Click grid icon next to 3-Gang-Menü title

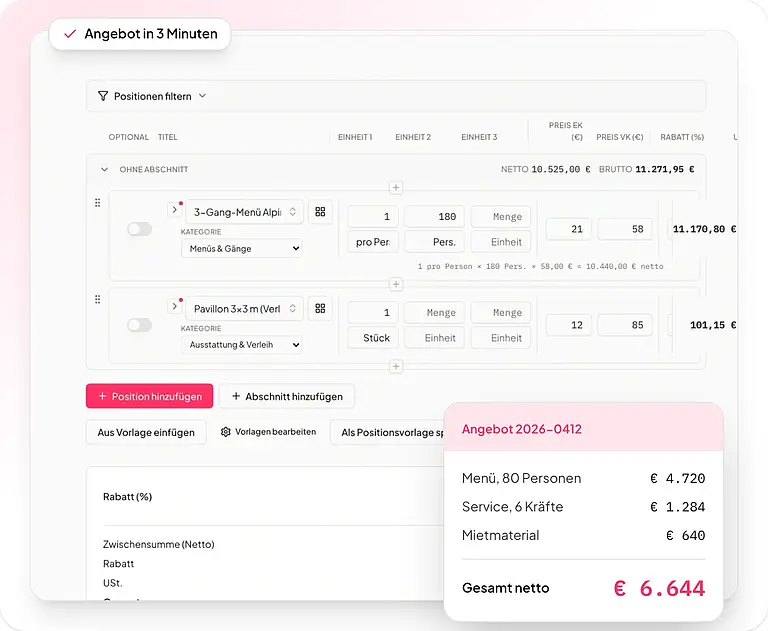pos(320,212)
